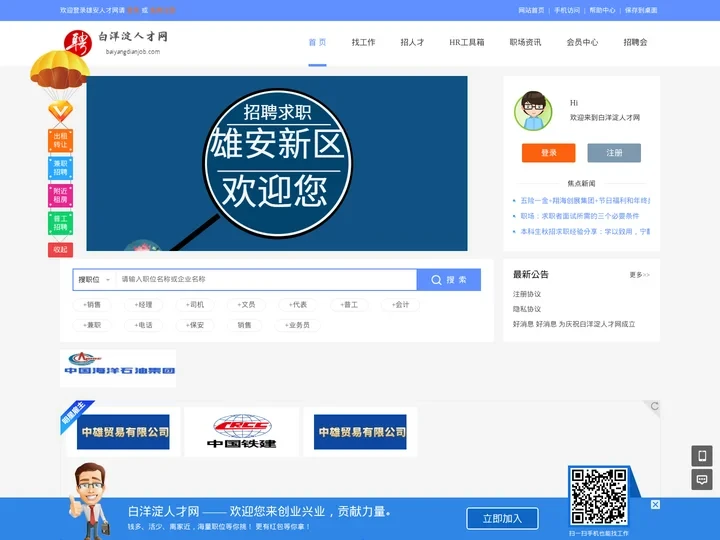Open the 好消息 announcement about site launch
The width and height of the screenshot is (720, 540).
[574, 324]
